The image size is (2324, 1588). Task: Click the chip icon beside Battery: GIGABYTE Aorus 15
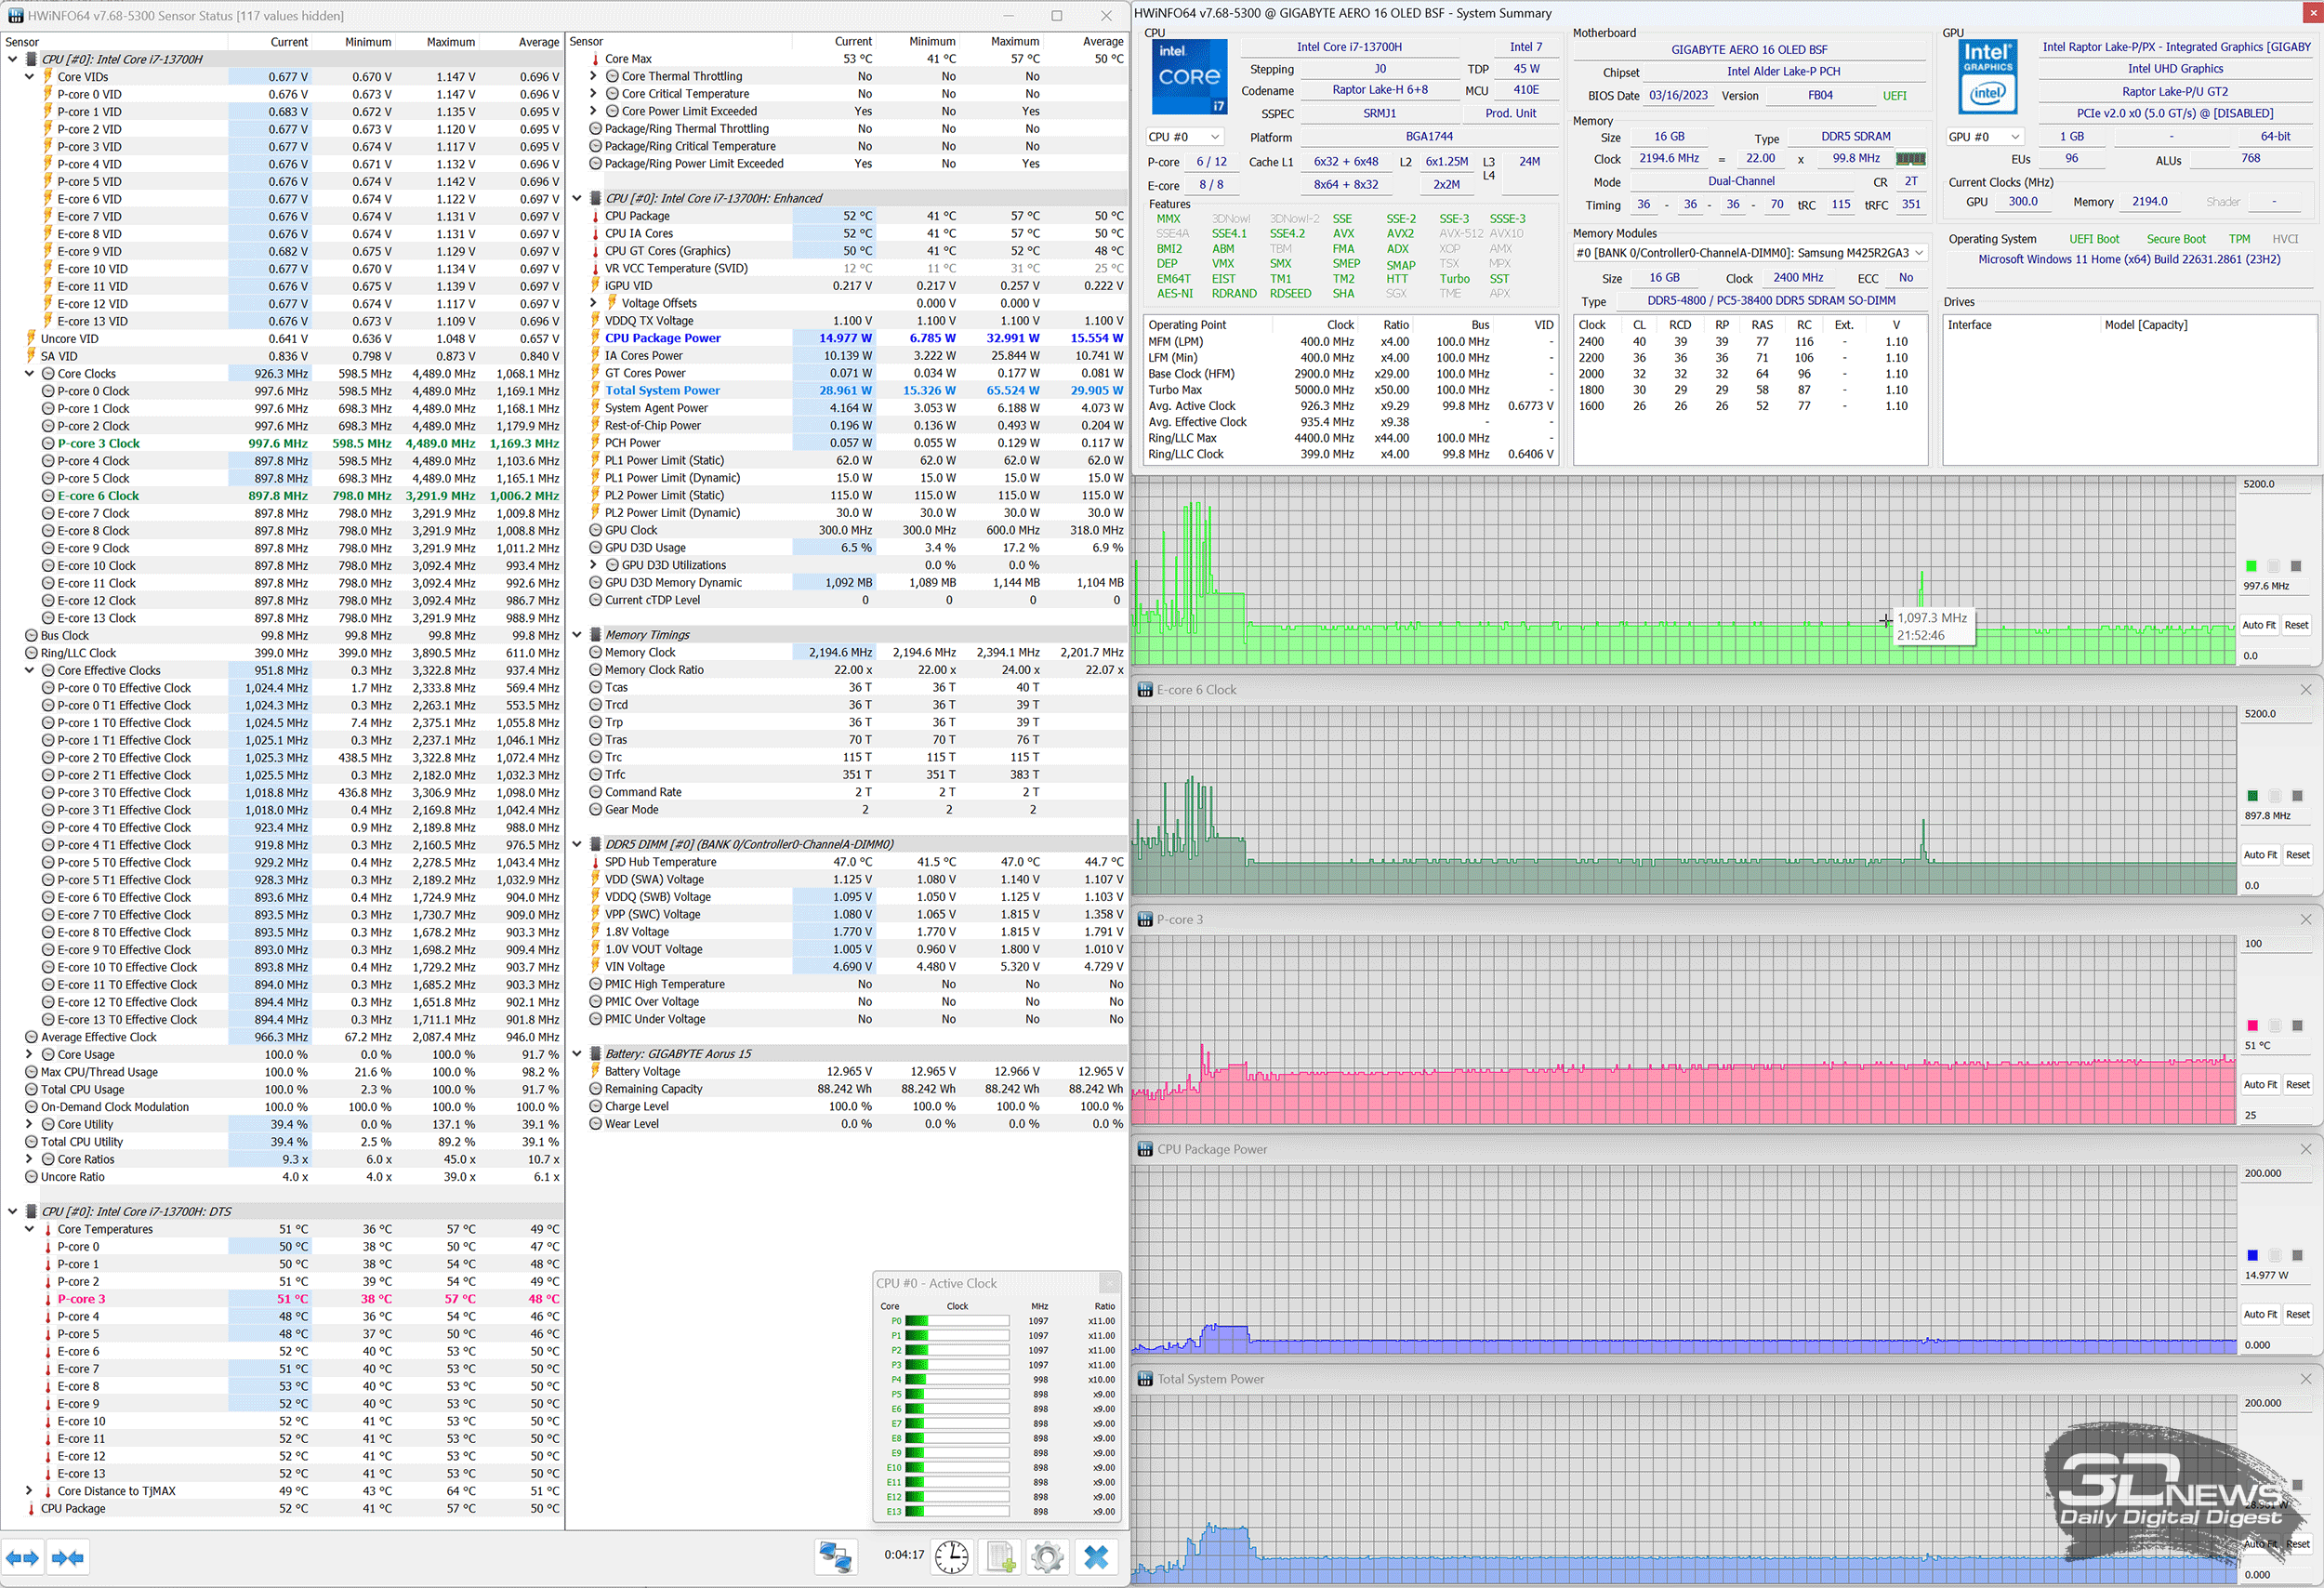595,1054
